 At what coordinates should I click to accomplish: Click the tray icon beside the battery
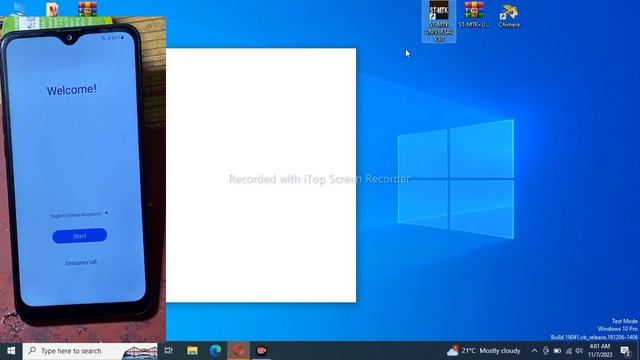click(x=546, y=351)
